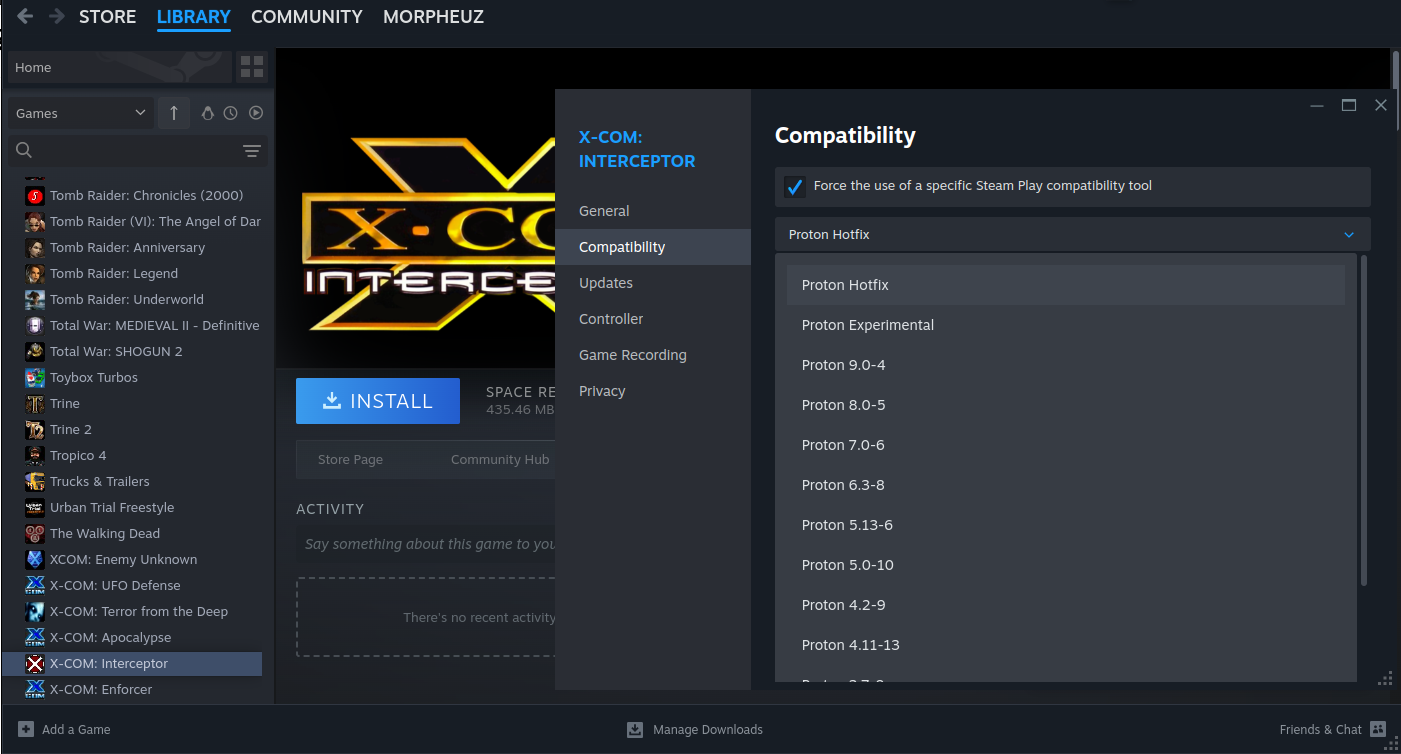Select Proton Experimental from list

tap(1066, 325)
